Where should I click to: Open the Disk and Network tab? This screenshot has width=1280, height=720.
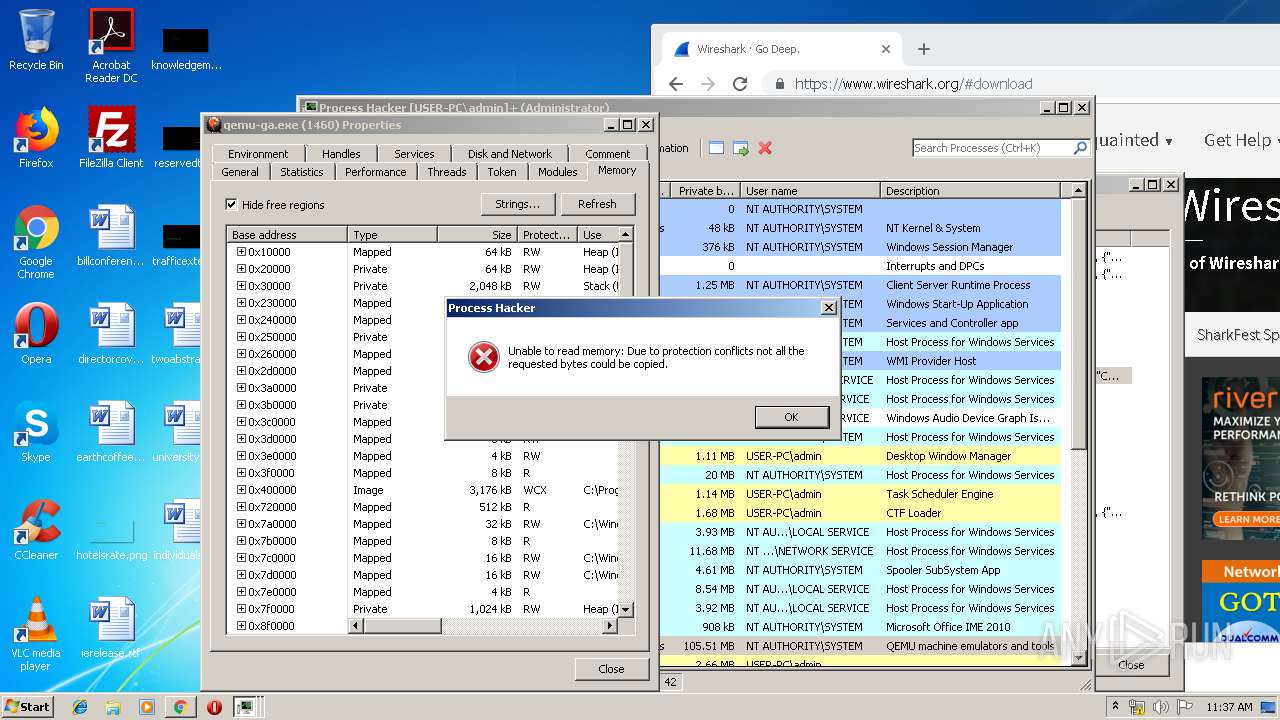click(x=510, y=154)
